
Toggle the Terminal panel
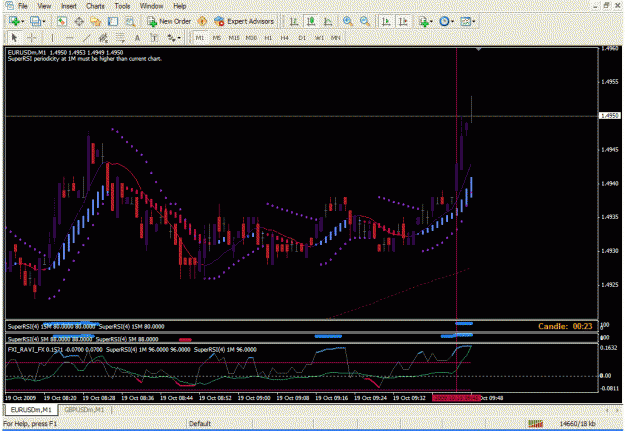[x=113, y=22]
